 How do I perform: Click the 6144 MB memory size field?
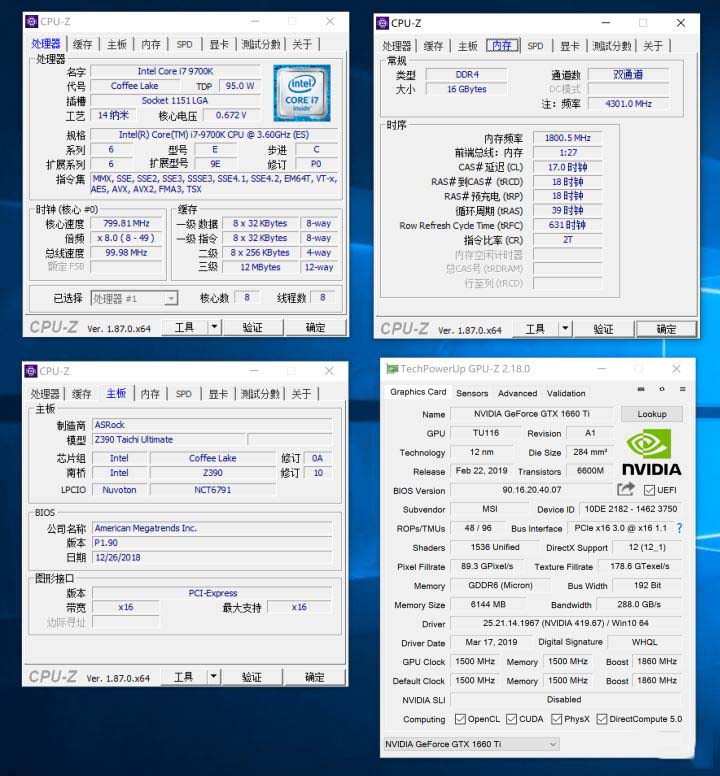[x=488, y=604]
